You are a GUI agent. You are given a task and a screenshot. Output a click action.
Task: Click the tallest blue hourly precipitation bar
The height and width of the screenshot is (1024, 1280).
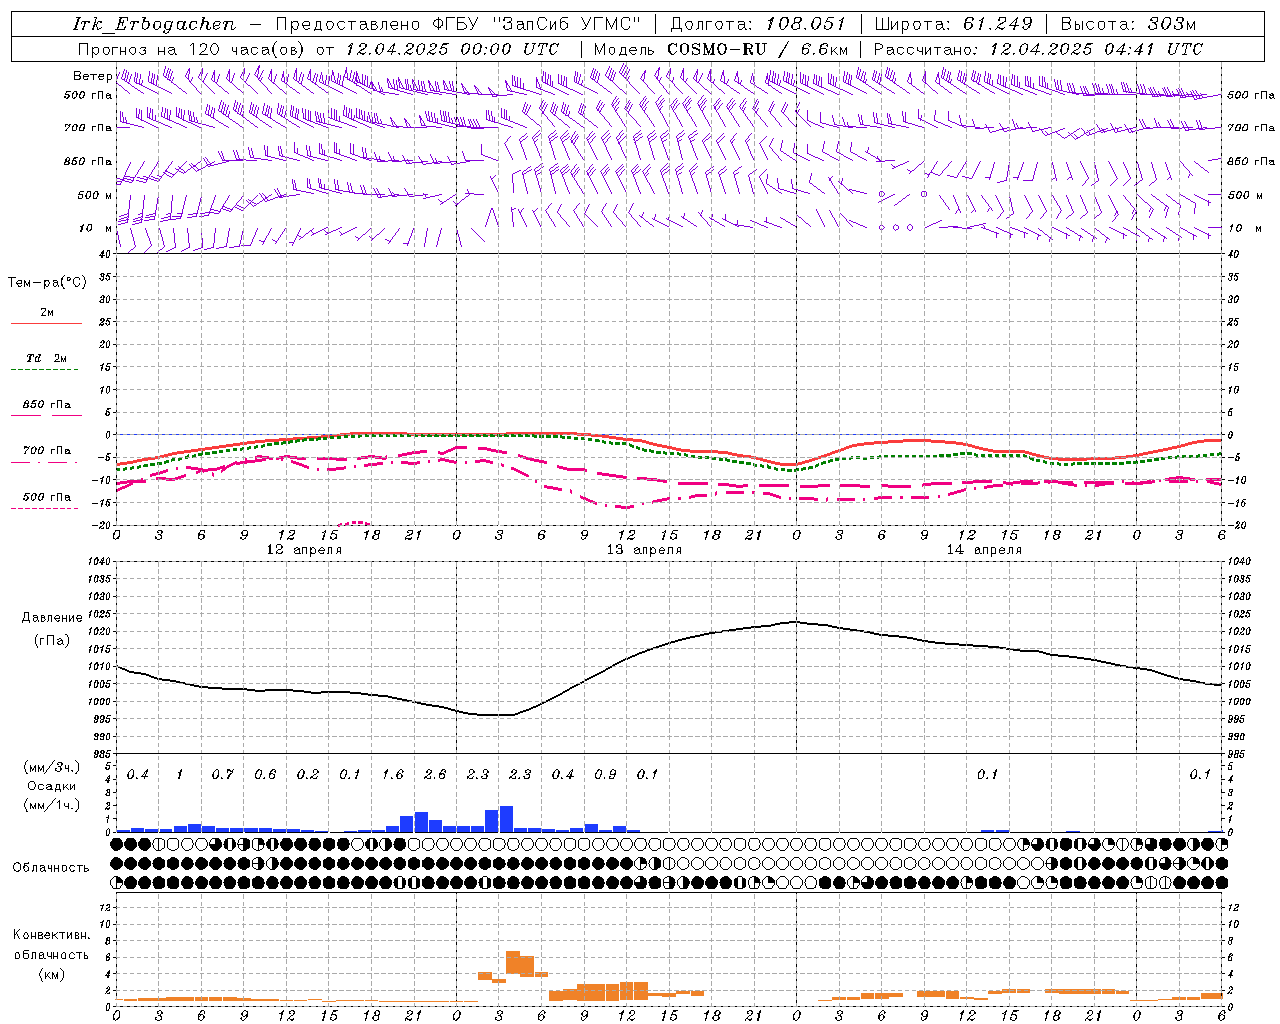coord(506,819)
